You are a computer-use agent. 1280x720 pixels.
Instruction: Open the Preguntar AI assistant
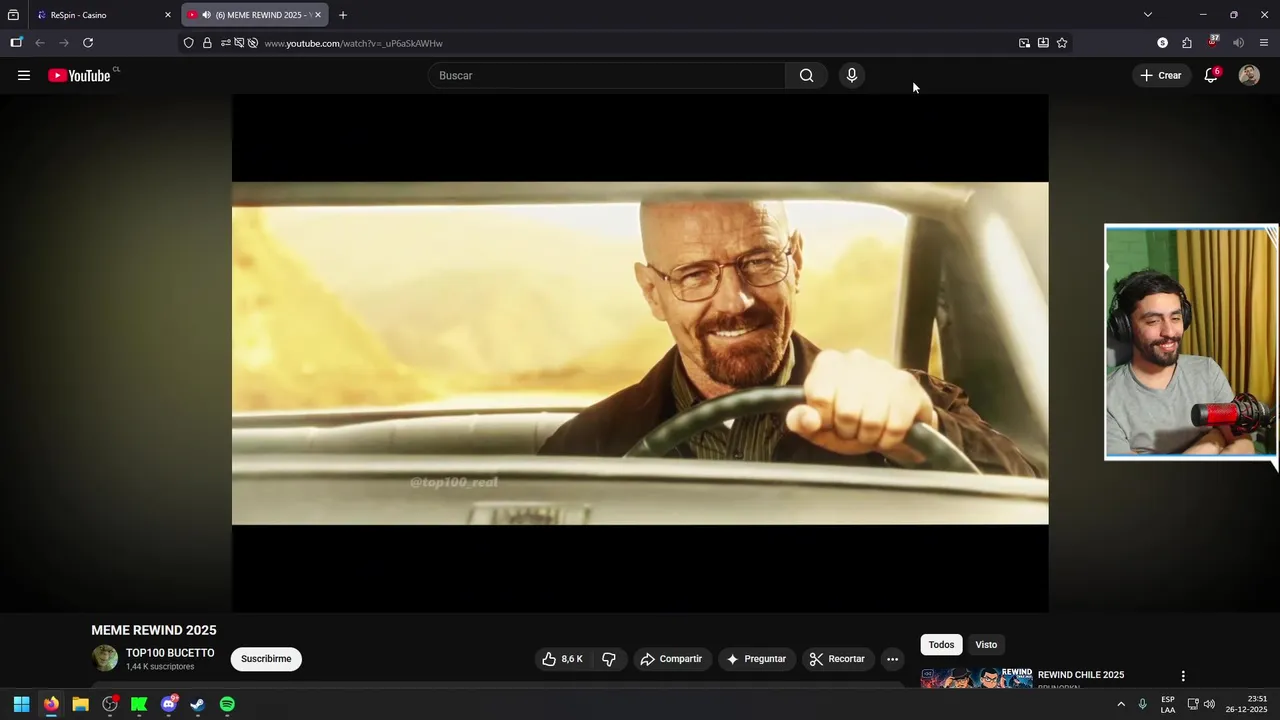point(756,659)
